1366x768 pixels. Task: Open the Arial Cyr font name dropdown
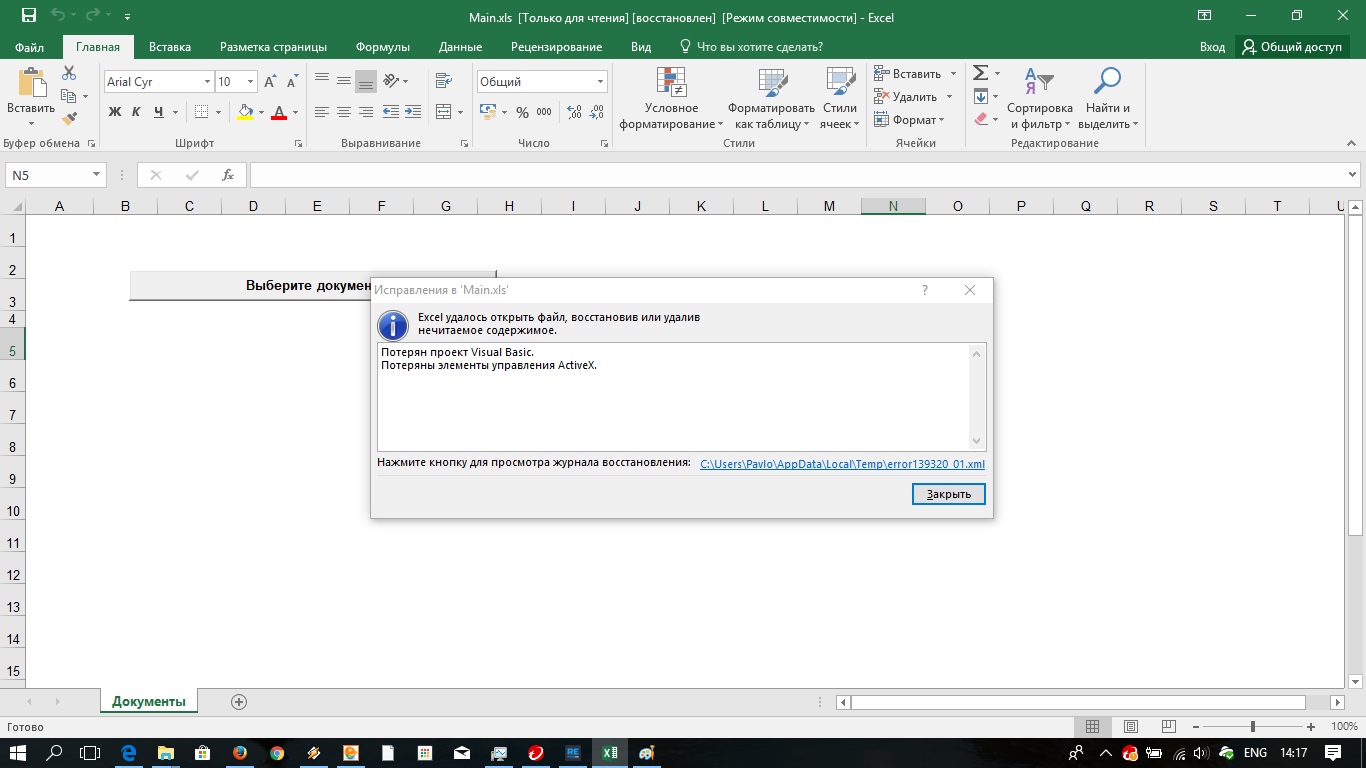207,82
